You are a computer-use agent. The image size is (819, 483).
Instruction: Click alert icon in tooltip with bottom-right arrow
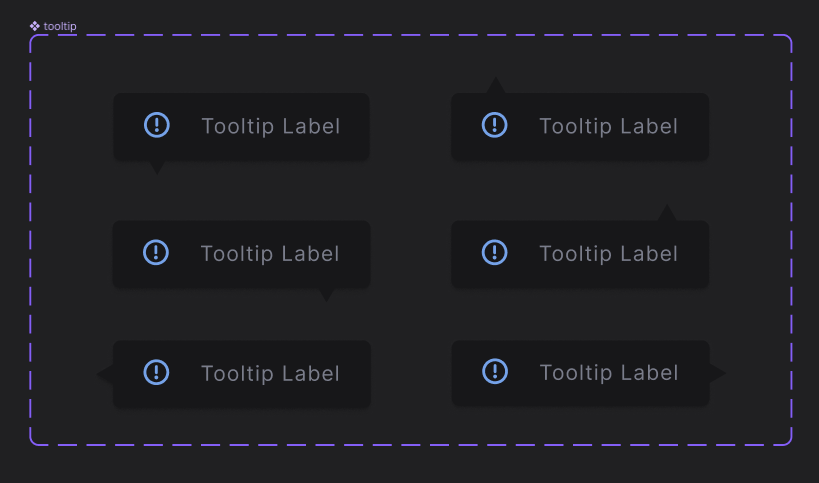pos(156,253)
